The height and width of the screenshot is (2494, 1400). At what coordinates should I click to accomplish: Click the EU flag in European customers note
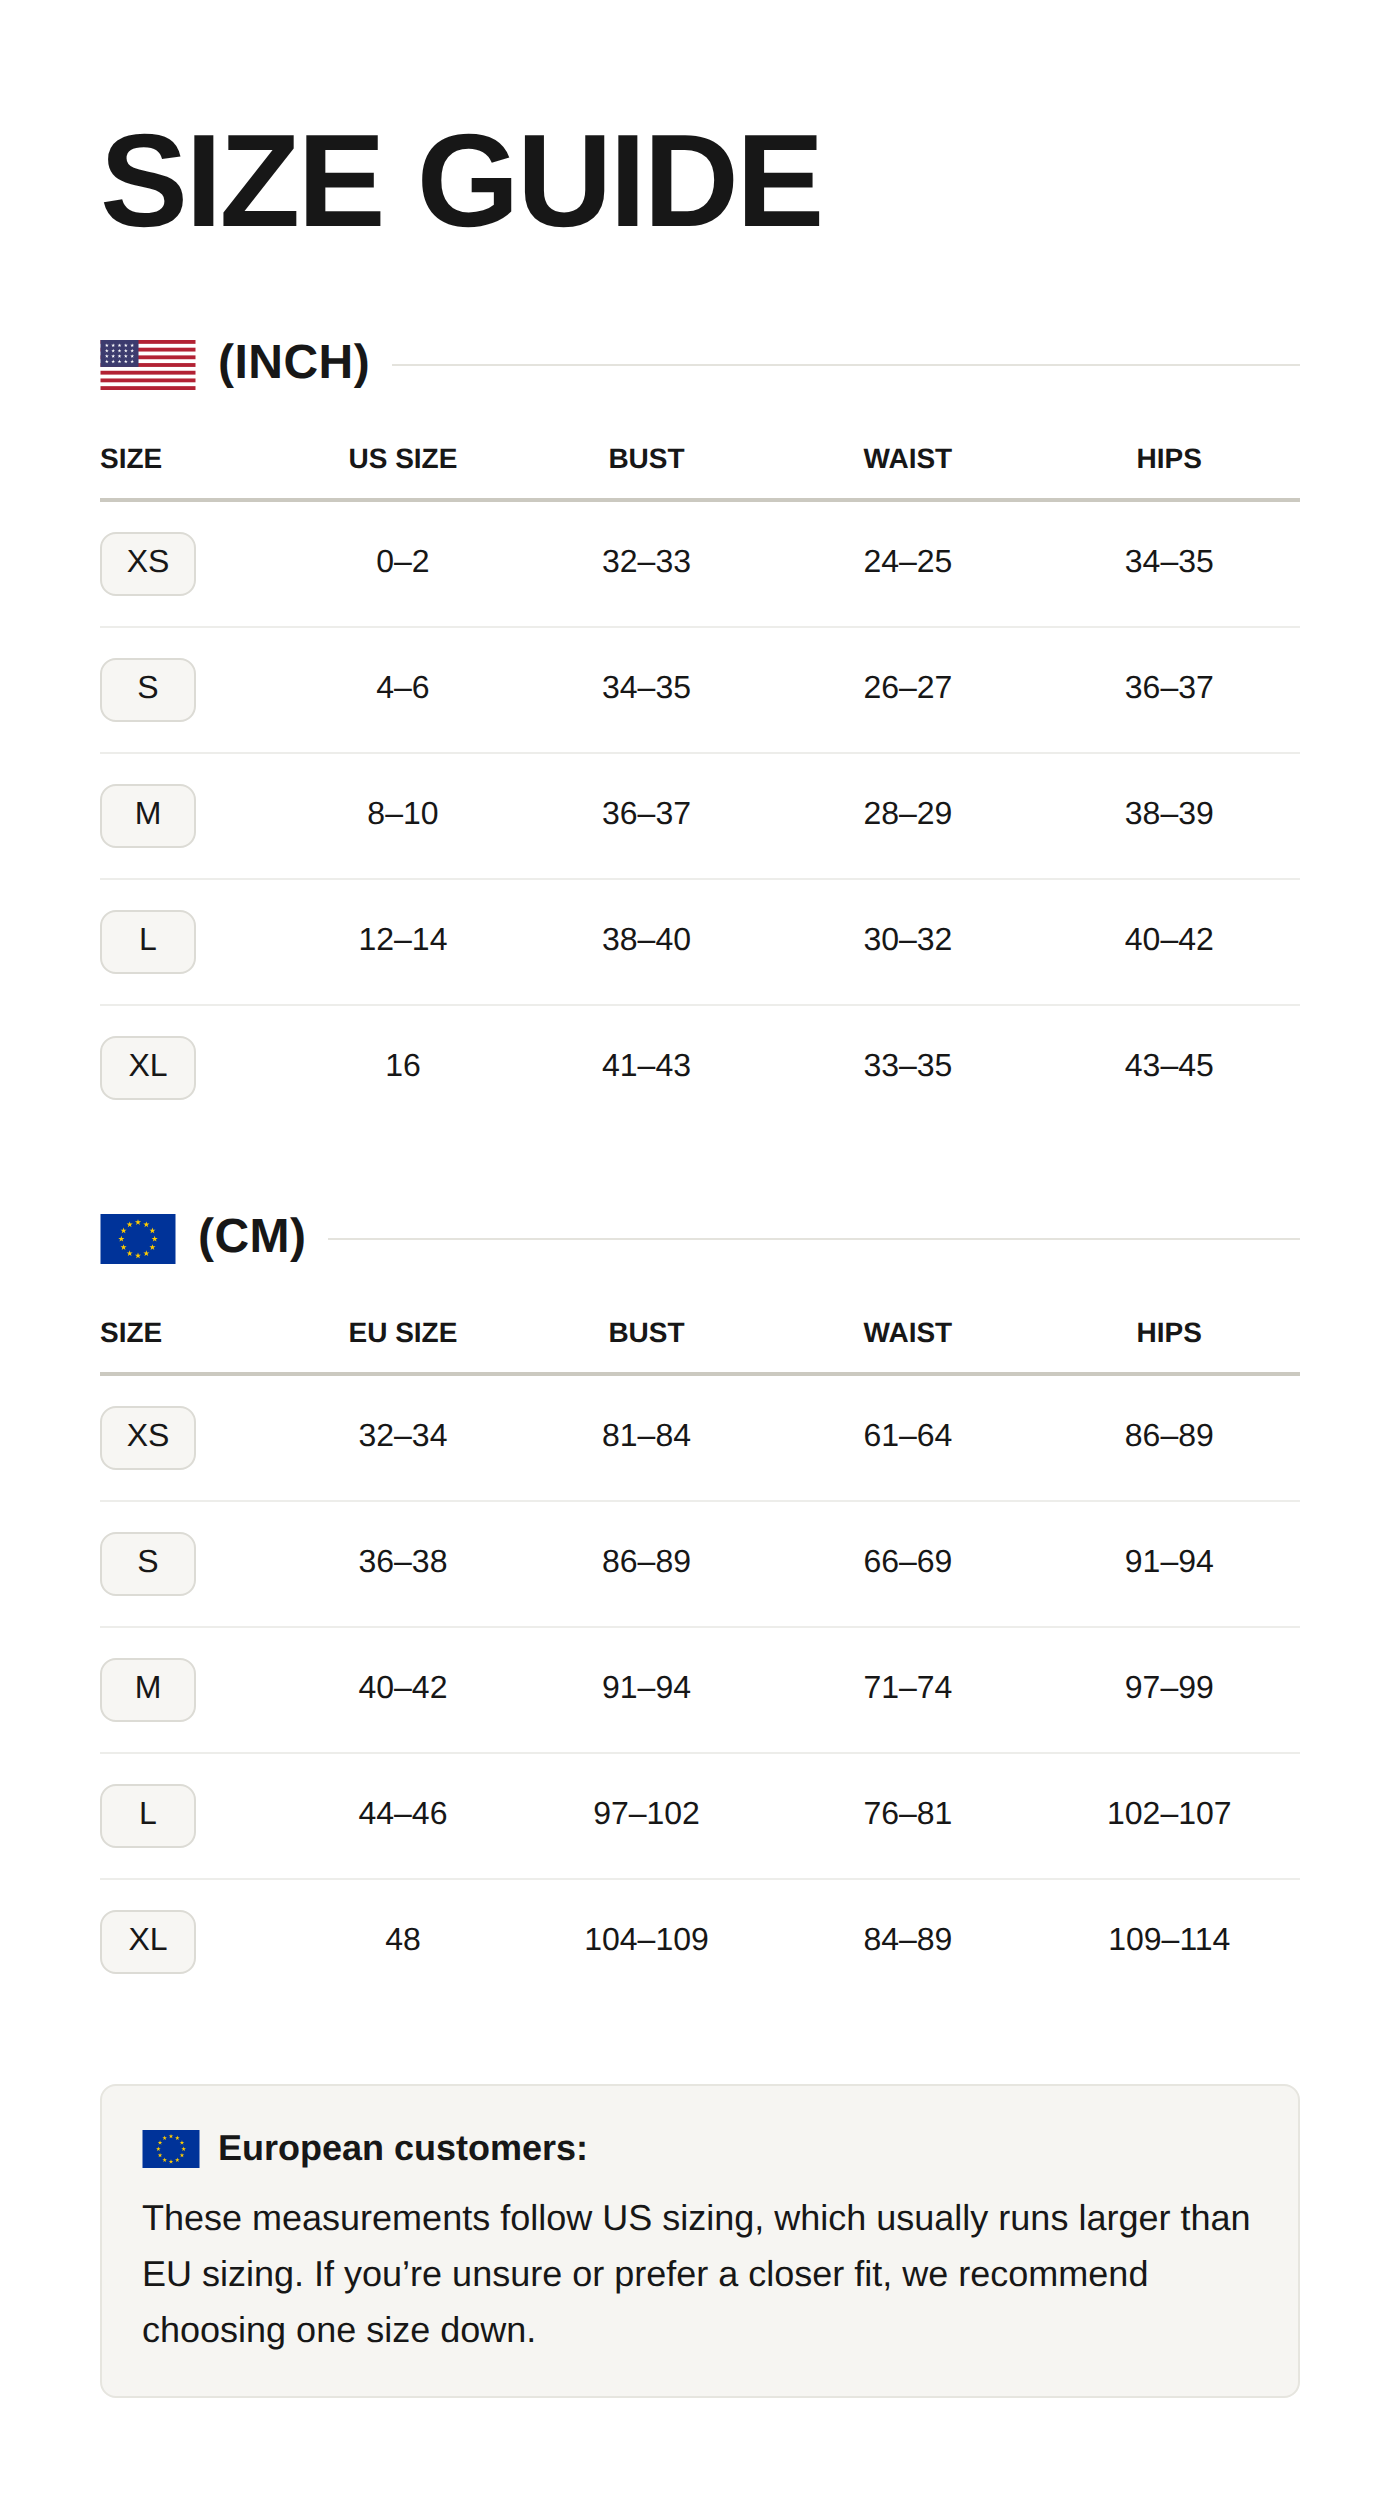point(171,2148)
